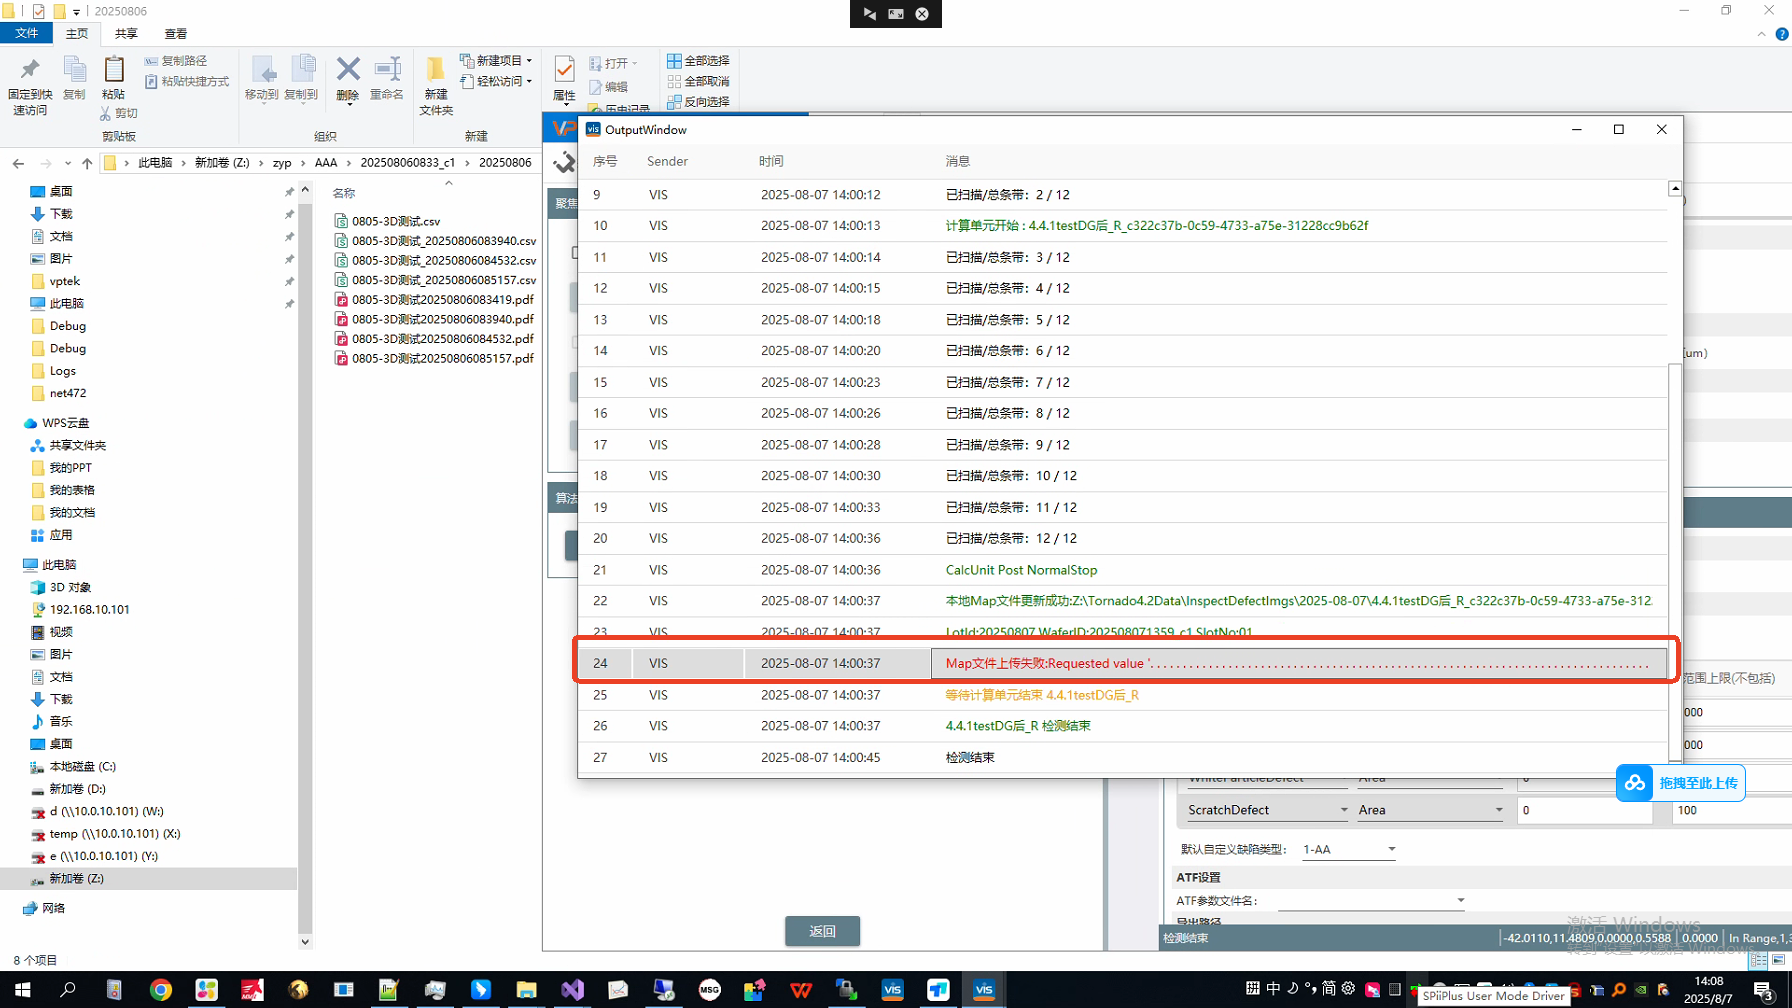
Task: Open the ScratchDefect dropdown
Action: click(x=1343, y=810)
